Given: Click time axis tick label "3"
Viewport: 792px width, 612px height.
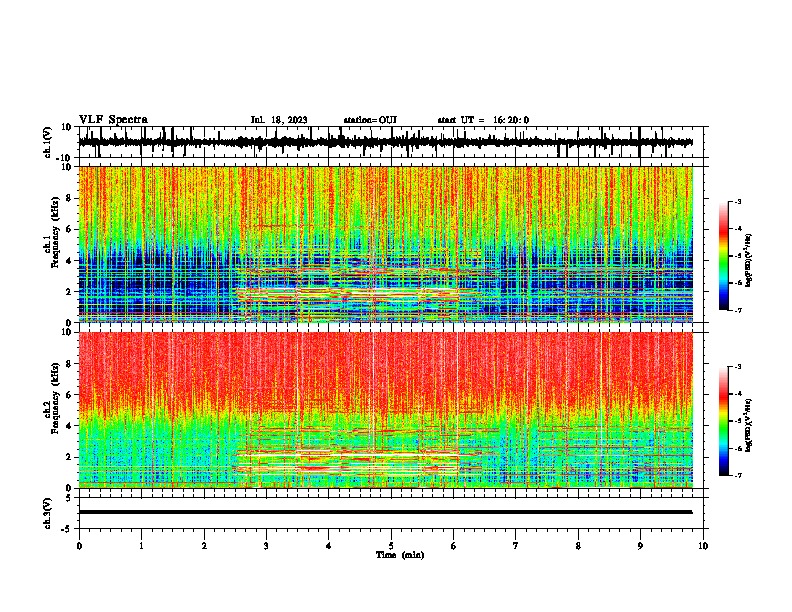Looking at the screenshot, I should [x=266, y=546].
